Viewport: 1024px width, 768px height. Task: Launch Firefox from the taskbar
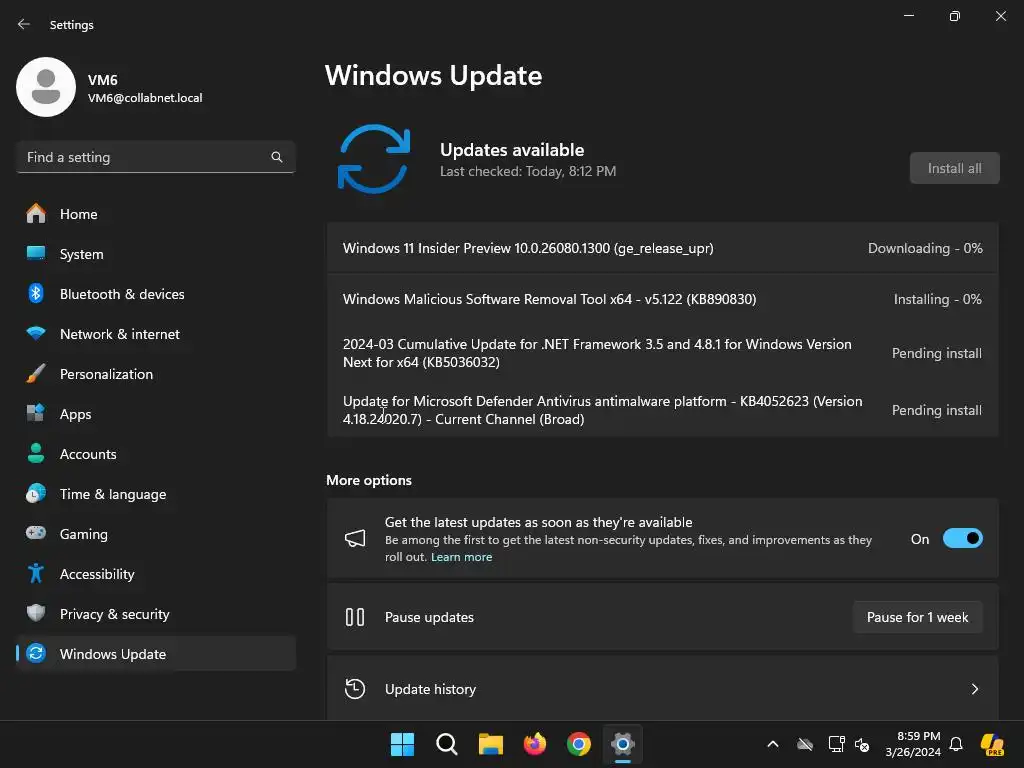coord(535,744)
